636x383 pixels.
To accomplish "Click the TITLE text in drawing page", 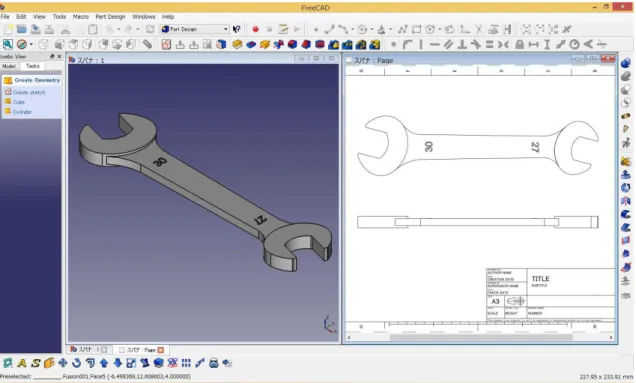I will pos(540,279).
